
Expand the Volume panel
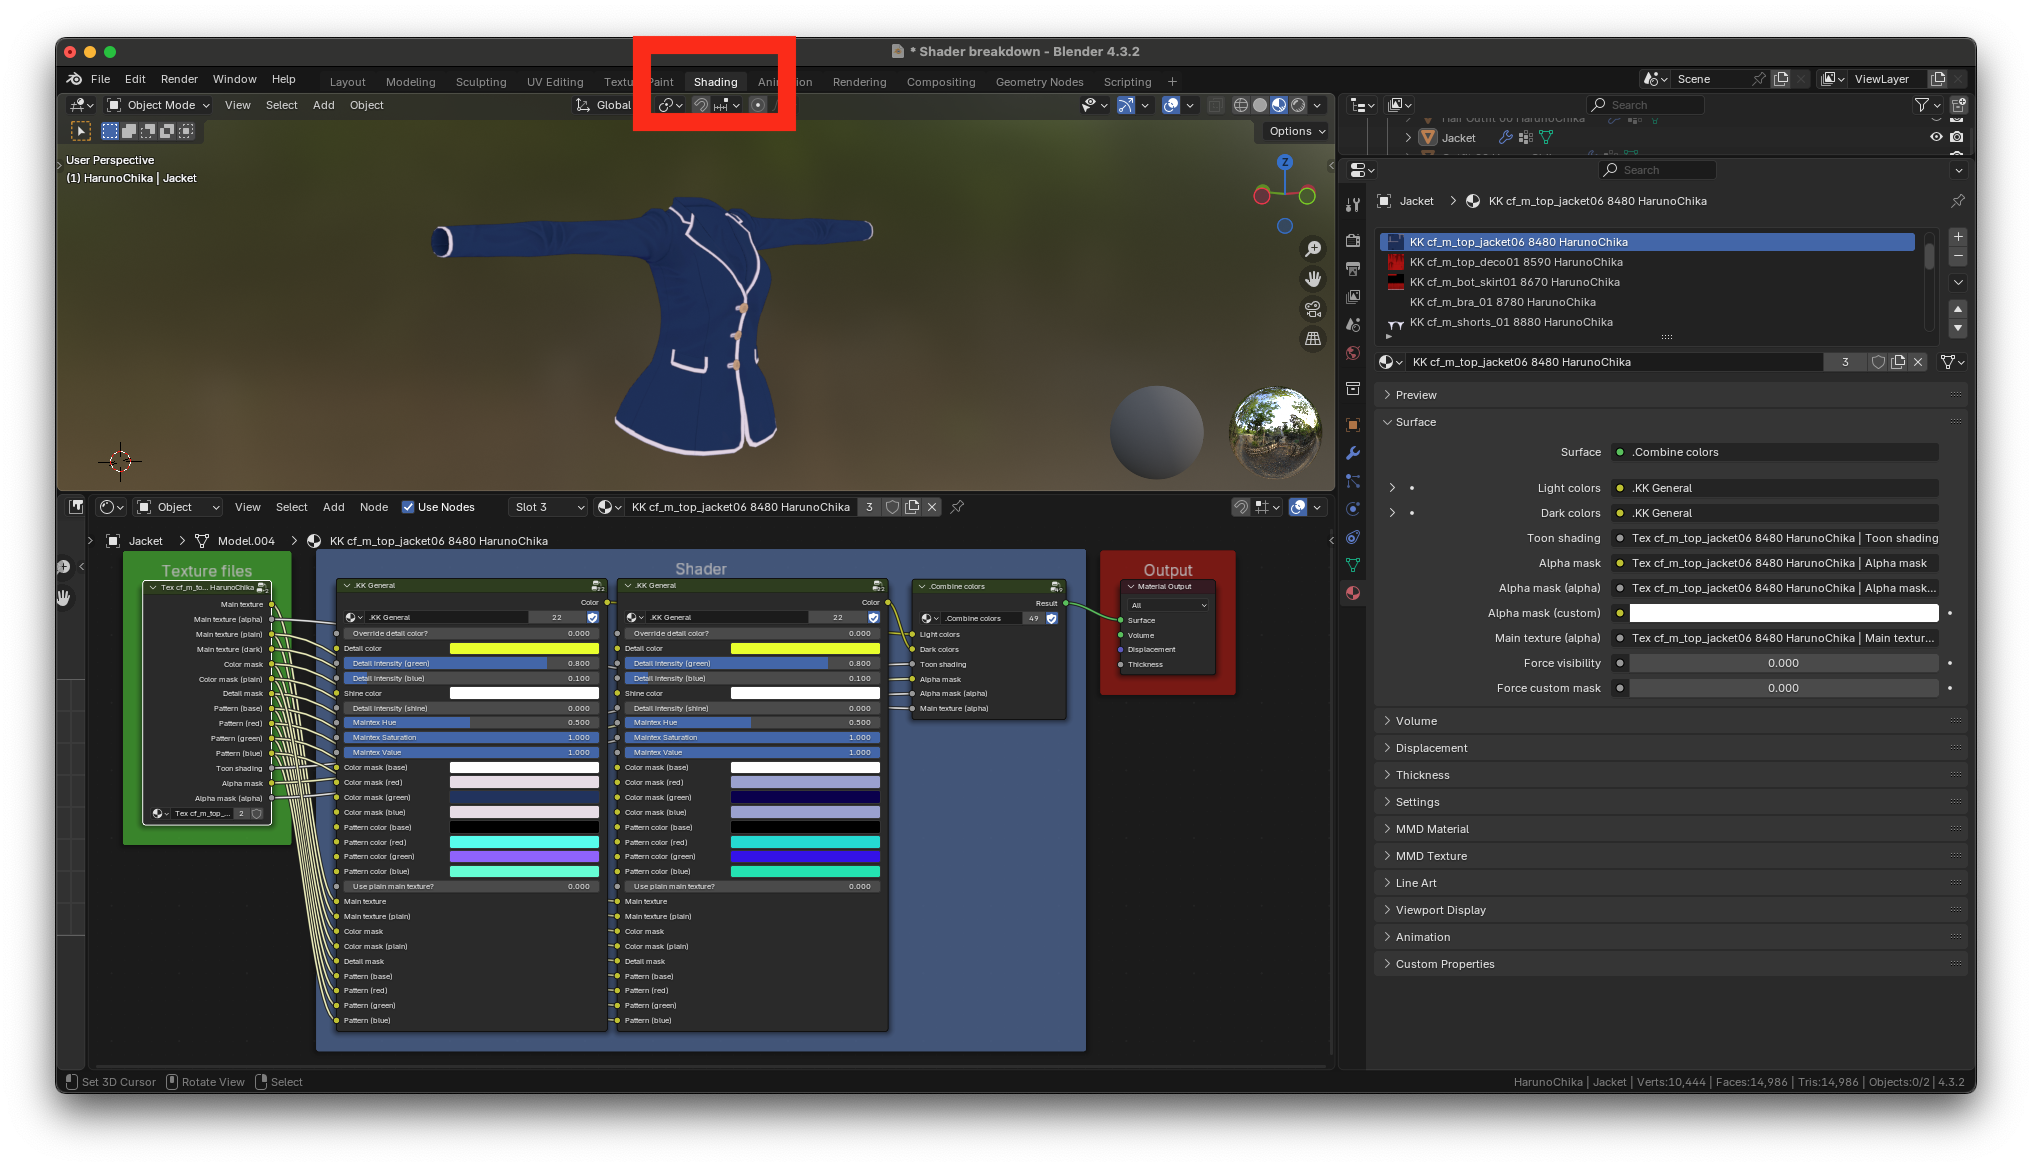(1416, 721)
